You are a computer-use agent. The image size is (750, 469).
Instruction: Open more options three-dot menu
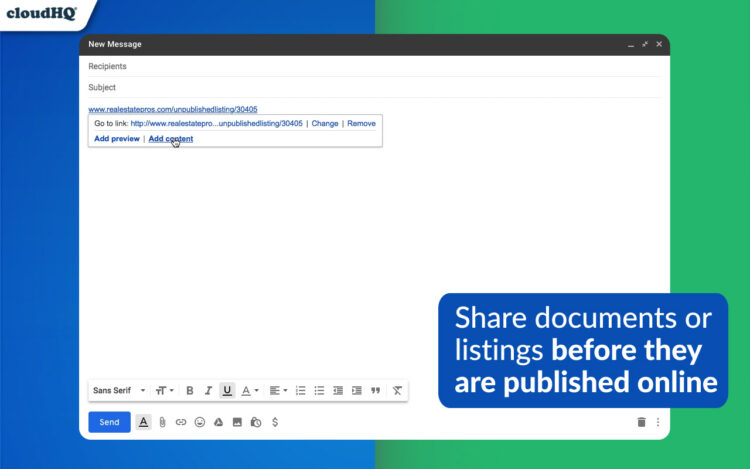click(658, 422)
